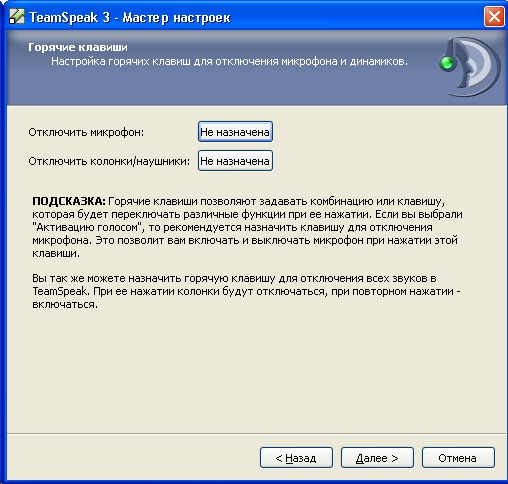Click the ПОДСКАЗКА hint heading

coord(69,201)
